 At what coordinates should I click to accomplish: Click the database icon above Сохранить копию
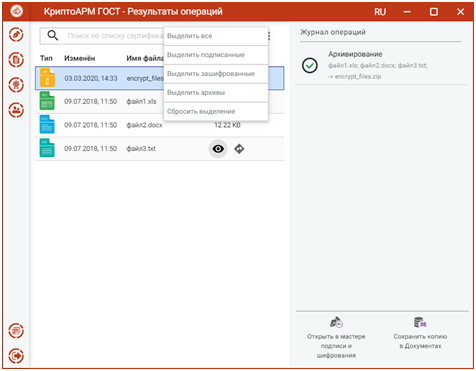point(420,322)
